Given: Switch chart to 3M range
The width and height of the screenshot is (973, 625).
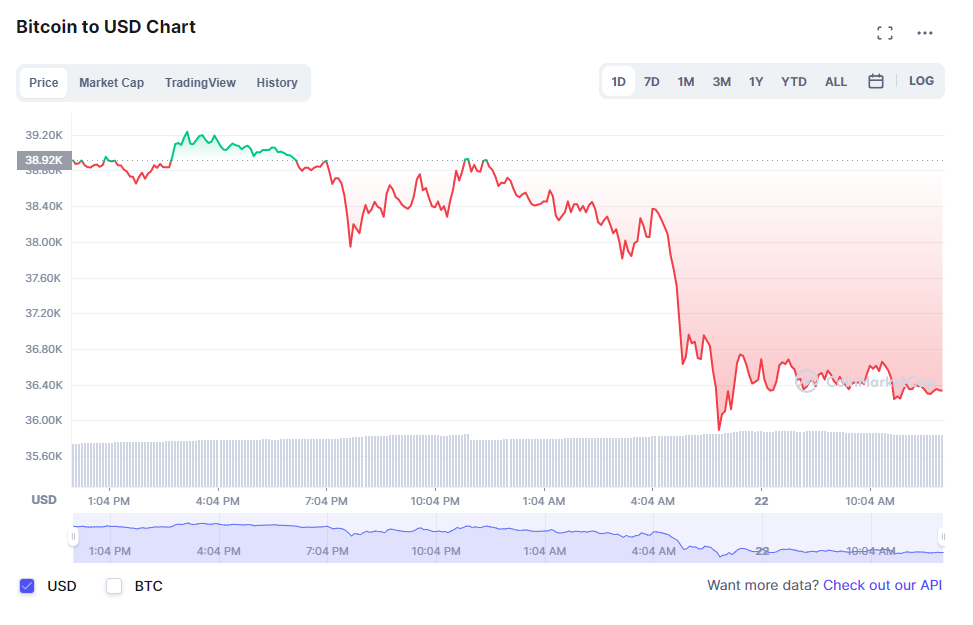Looking at the screenshot, I should click(x=721, y=82).
